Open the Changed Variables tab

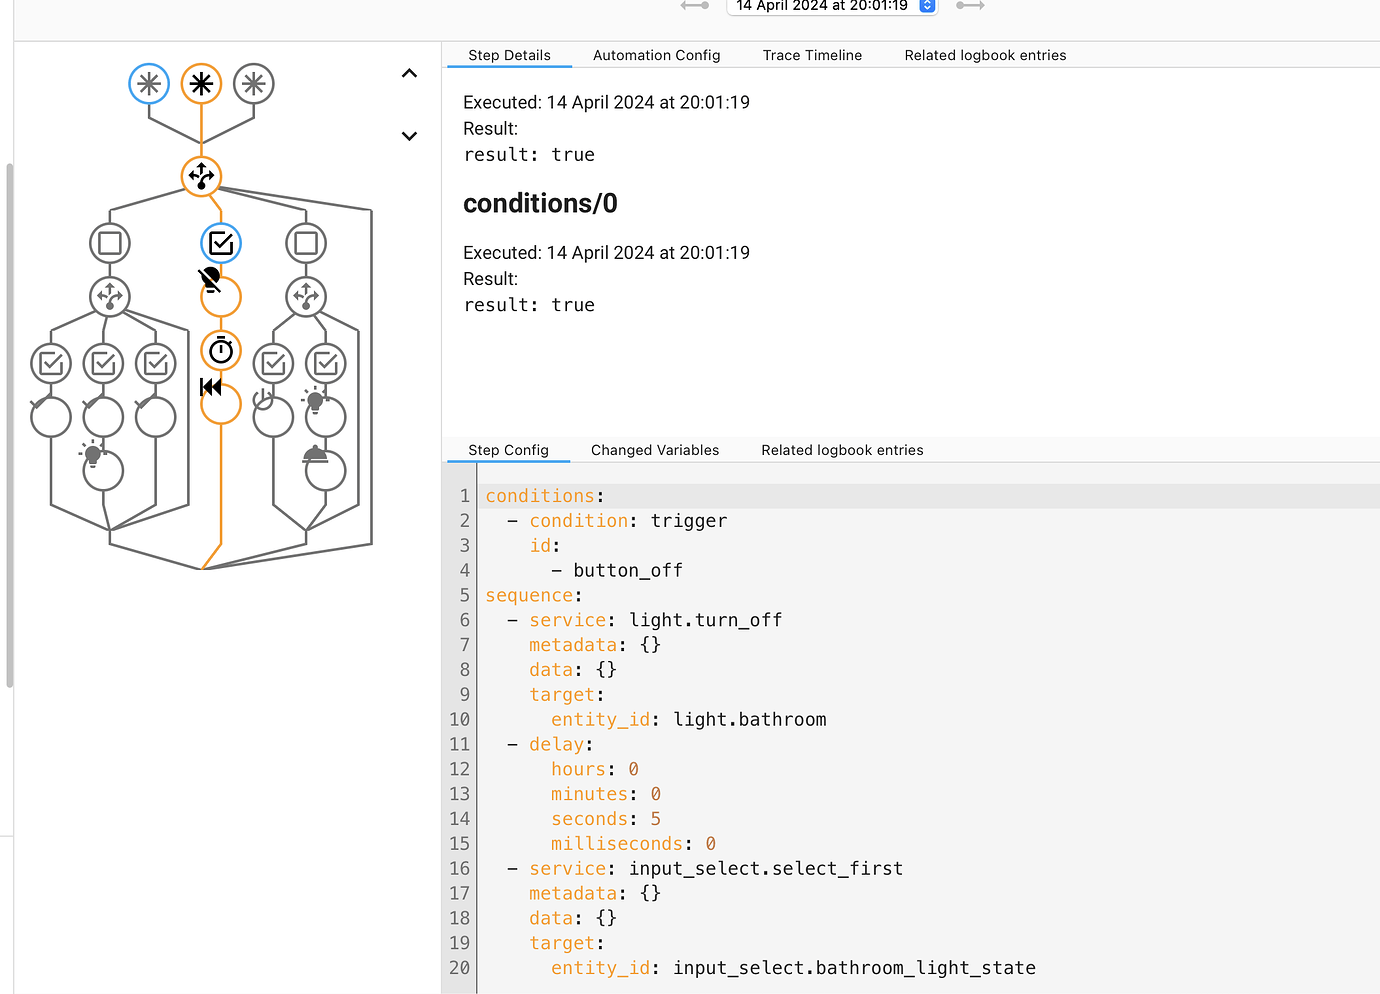click(x=655, y=450)
